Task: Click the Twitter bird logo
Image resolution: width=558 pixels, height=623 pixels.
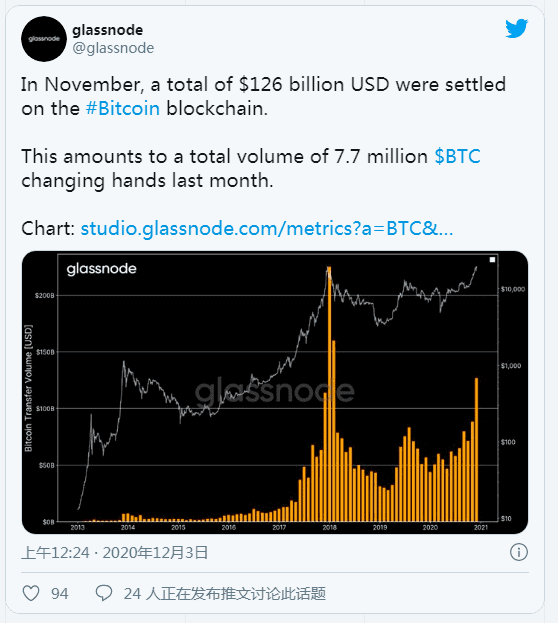Action: [516, 29]
